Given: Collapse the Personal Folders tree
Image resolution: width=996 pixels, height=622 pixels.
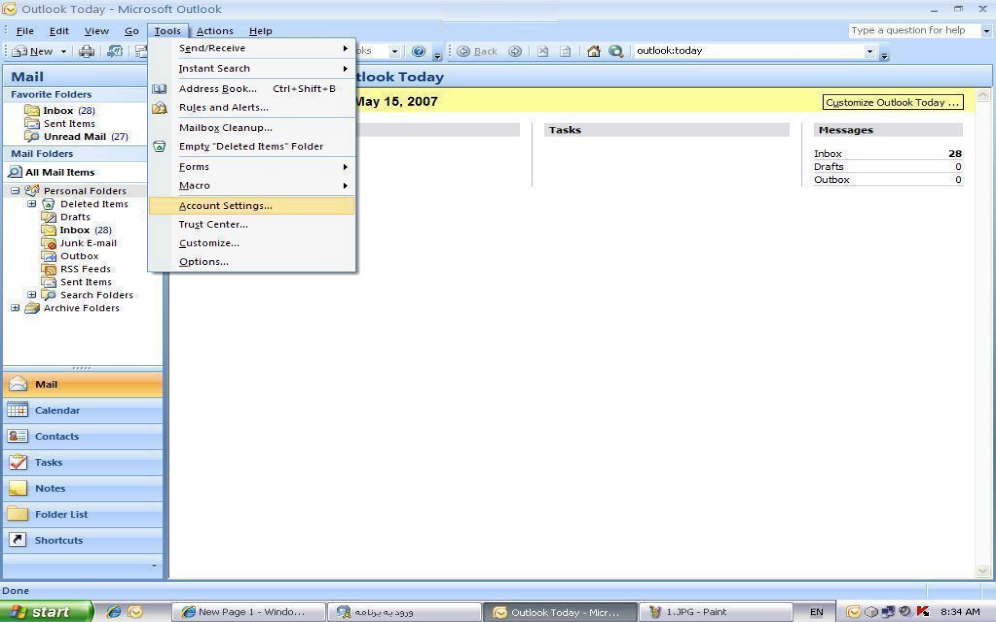Looking at the screenshot, I should pos(15,191).
